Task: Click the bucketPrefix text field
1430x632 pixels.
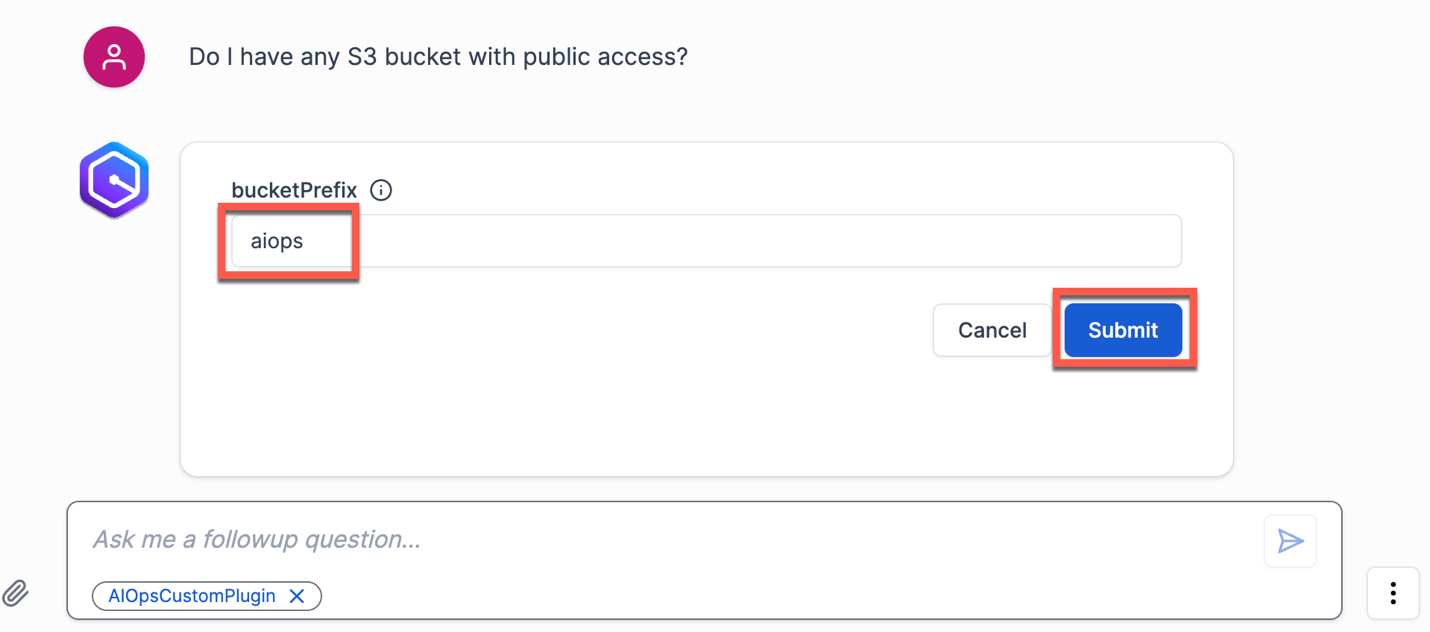Action: (700, 240)
